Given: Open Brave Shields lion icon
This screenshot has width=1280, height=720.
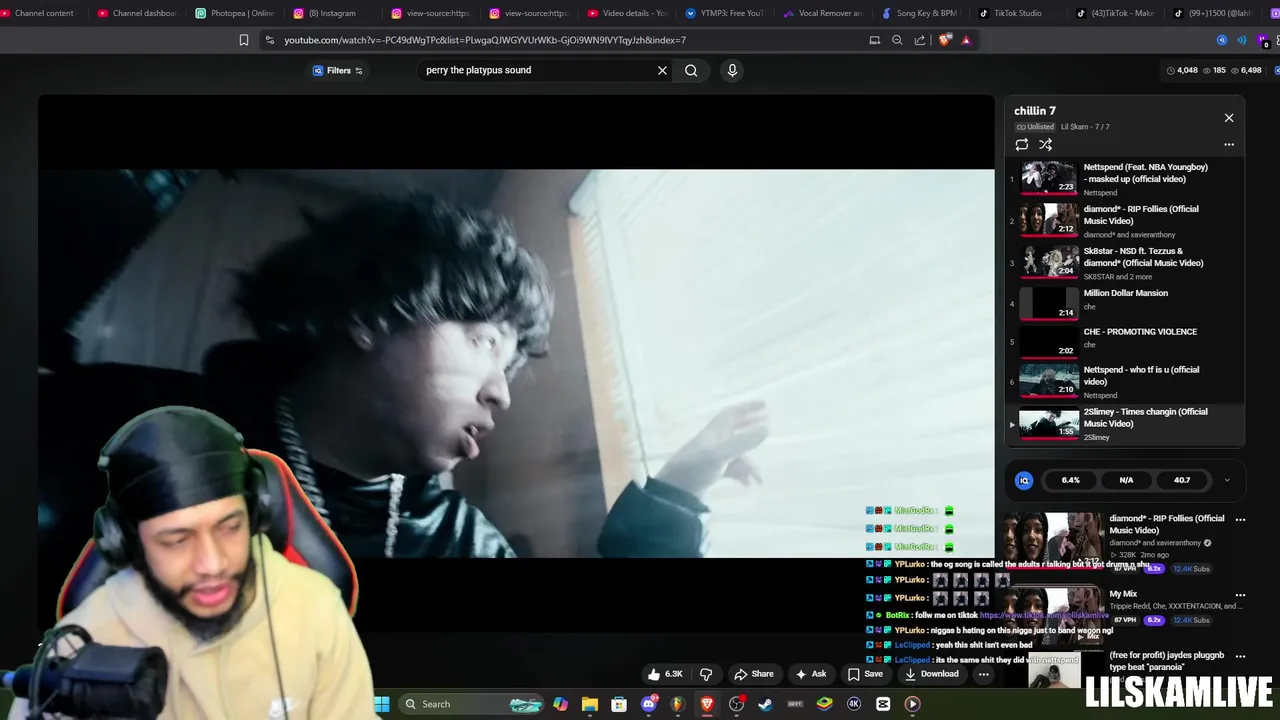Looking at the screenshot, I should coord(945,40).
